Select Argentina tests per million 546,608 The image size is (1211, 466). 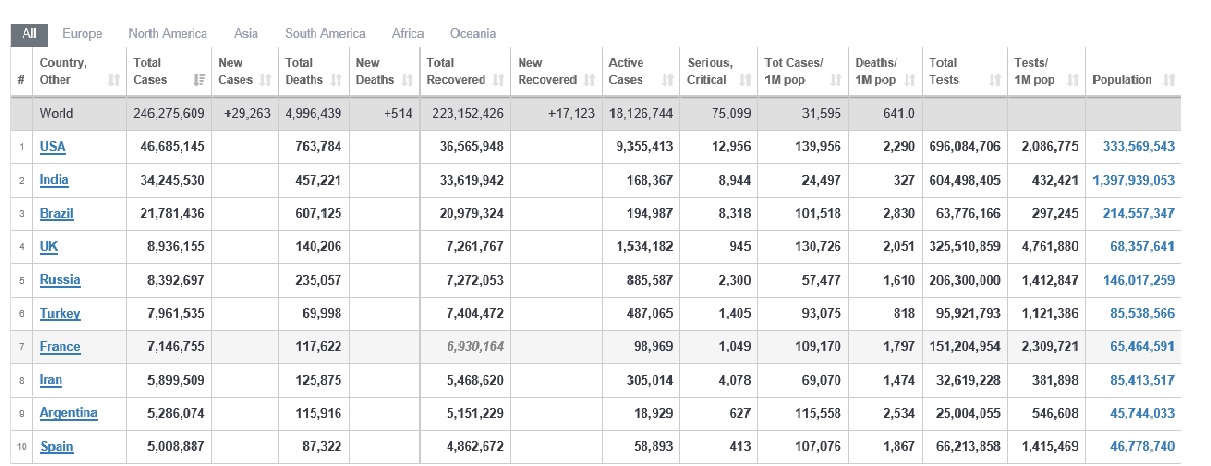pos(1056,413)
